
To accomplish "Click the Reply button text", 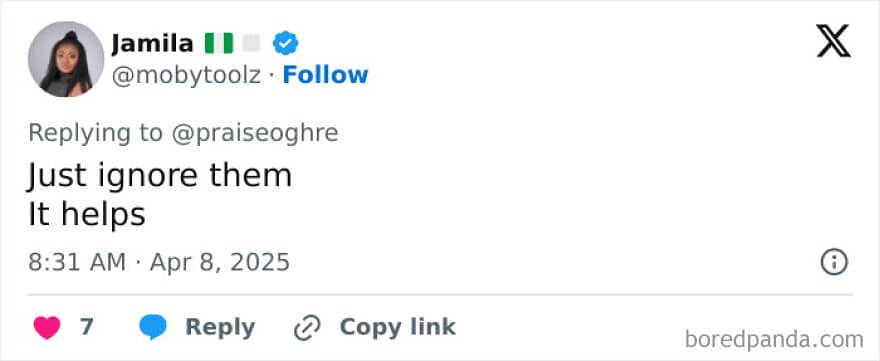I will [220, 327].
